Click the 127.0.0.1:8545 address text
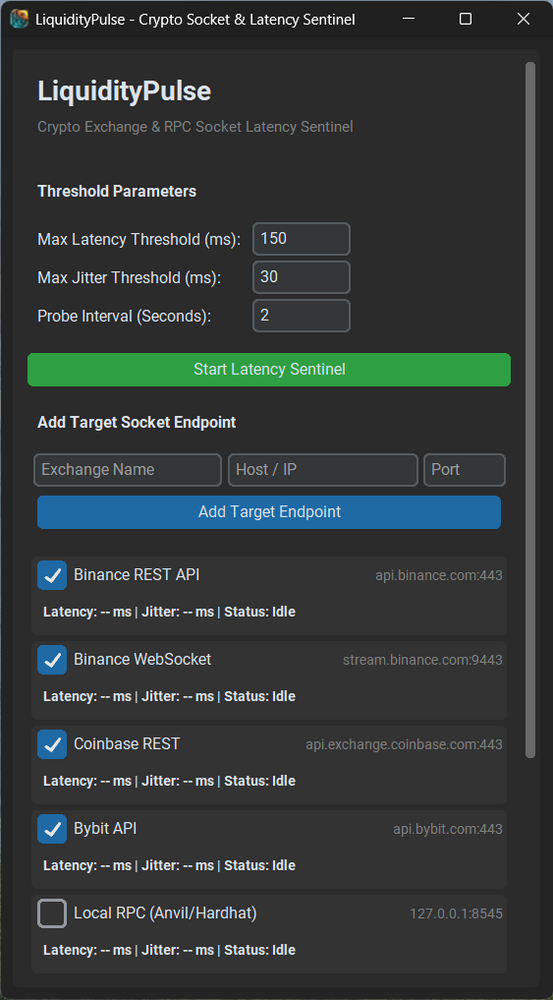 [456, 914]
